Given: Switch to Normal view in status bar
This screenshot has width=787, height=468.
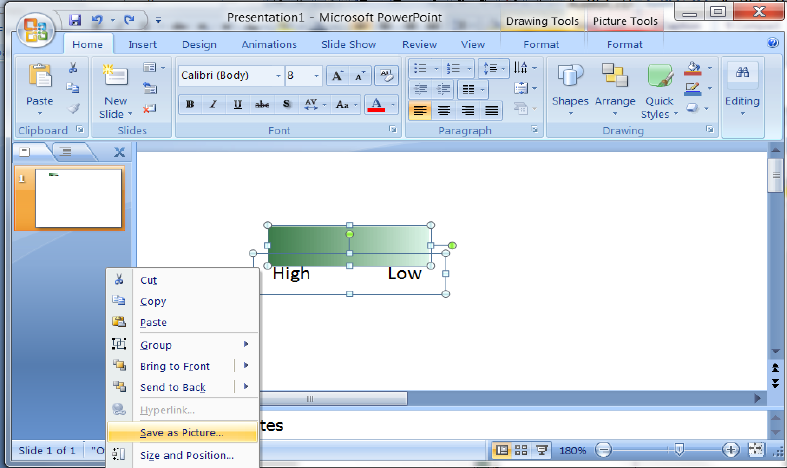Looking at the screenshot, I should [x=501, y=450].
